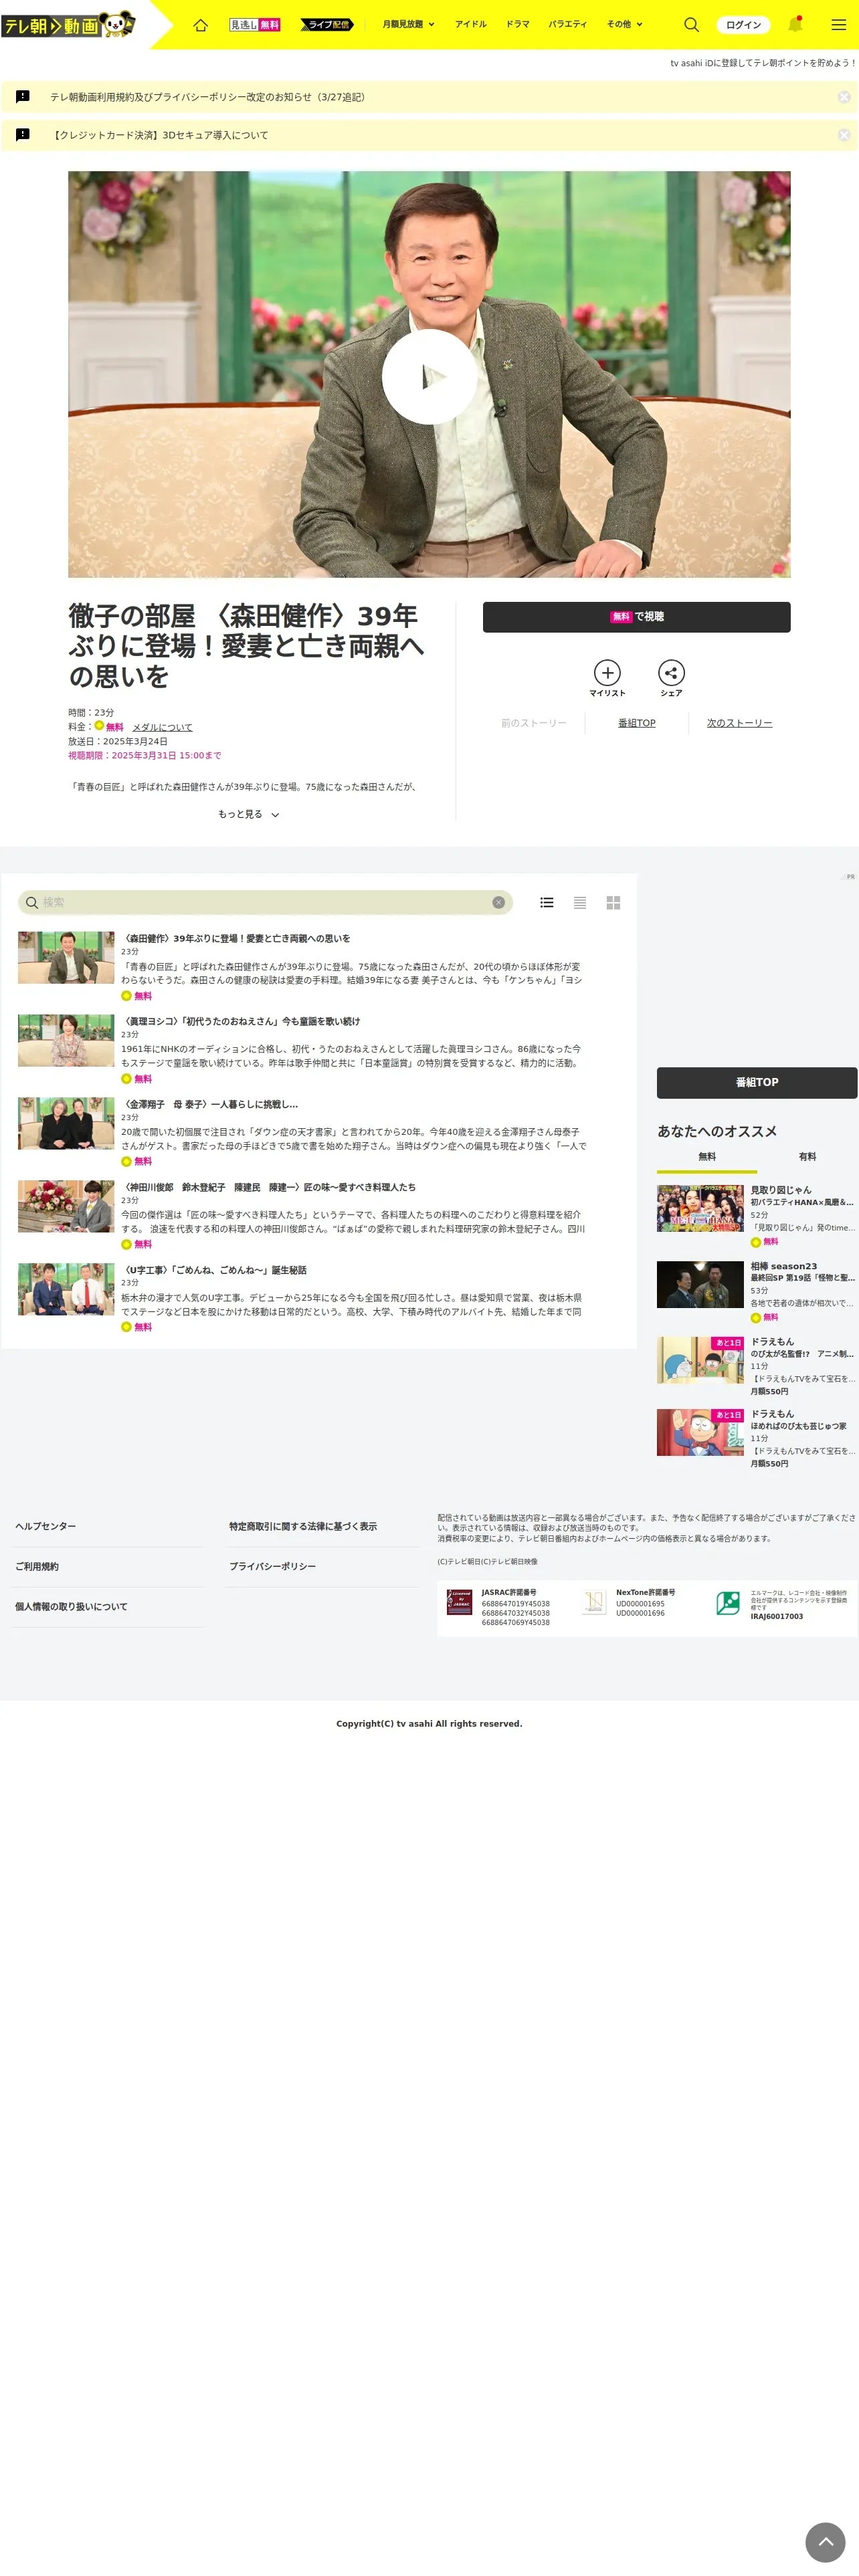Select the 有料 recommendations tab
Viewport: 859px width, 2576px height.
click(x=807, y=1157)
